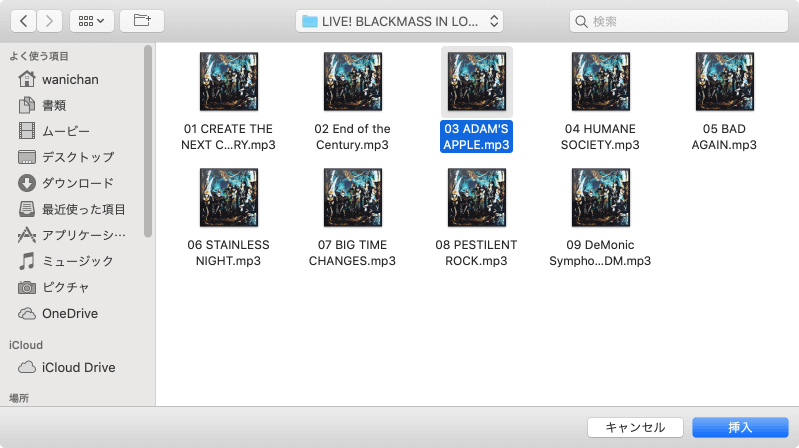Open 最近使った項目 recents in sidebar

[x=83, y=209]
